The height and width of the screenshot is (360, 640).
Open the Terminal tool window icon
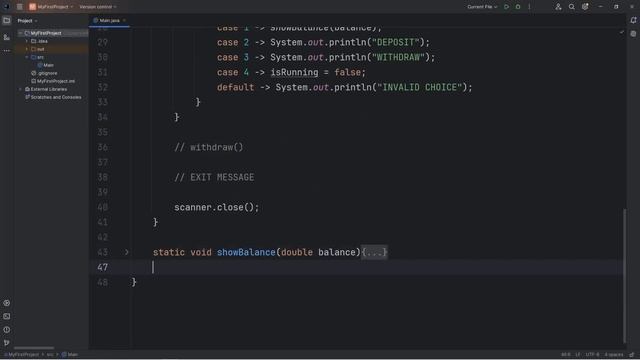click(x=7, y=316)
